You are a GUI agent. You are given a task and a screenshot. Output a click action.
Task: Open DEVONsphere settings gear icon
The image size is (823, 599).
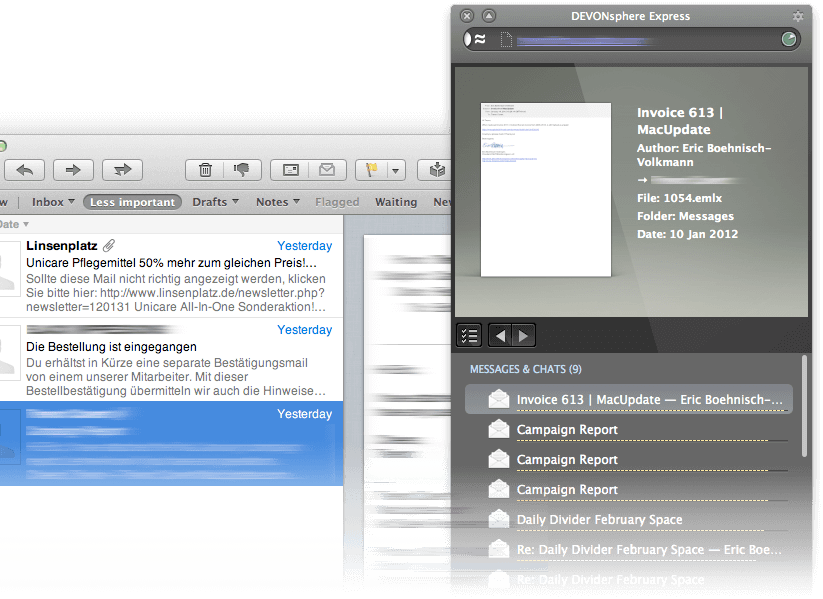click(797, 16)
